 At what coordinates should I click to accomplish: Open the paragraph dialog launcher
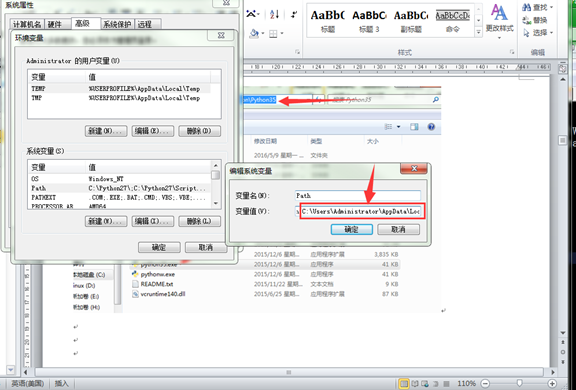pyautogui.click(x=297, y=53)
